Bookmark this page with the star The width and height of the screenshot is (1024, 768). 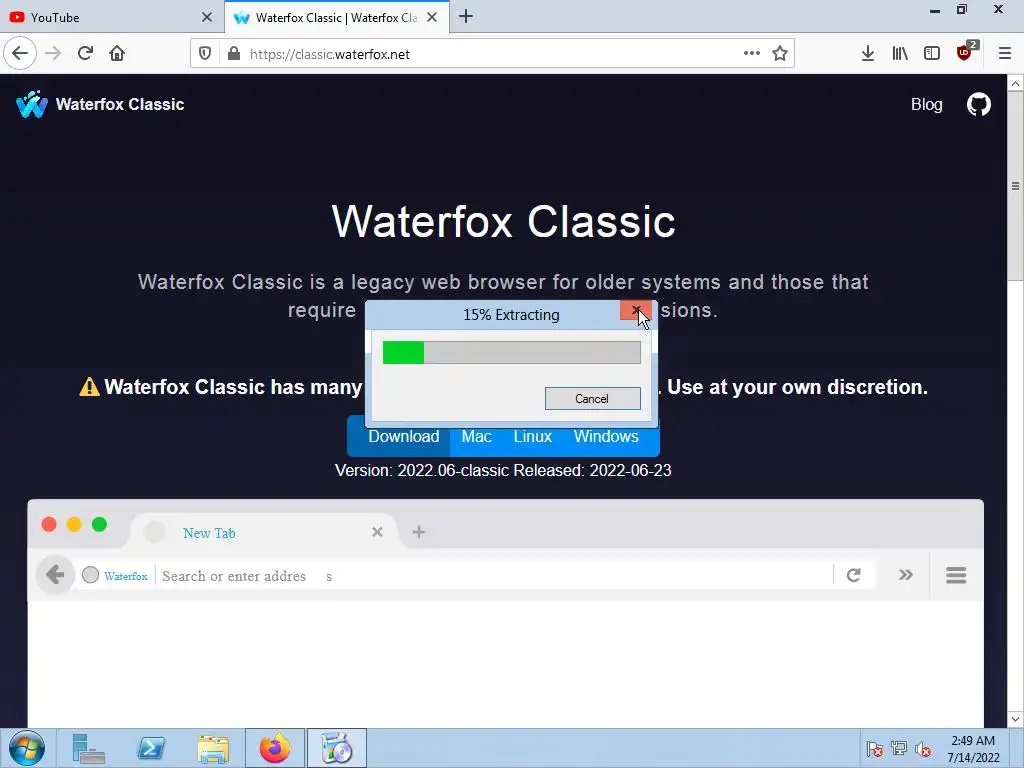pyautogui.click(x=780, y=54)
